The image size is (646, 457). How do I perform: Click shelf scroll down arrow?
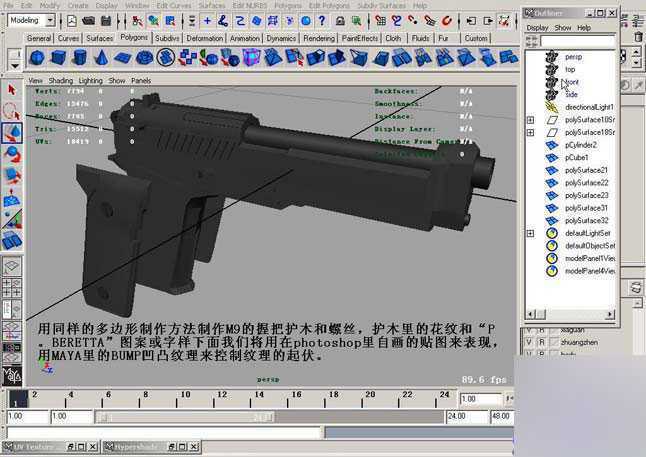click(x=637, y=63)
